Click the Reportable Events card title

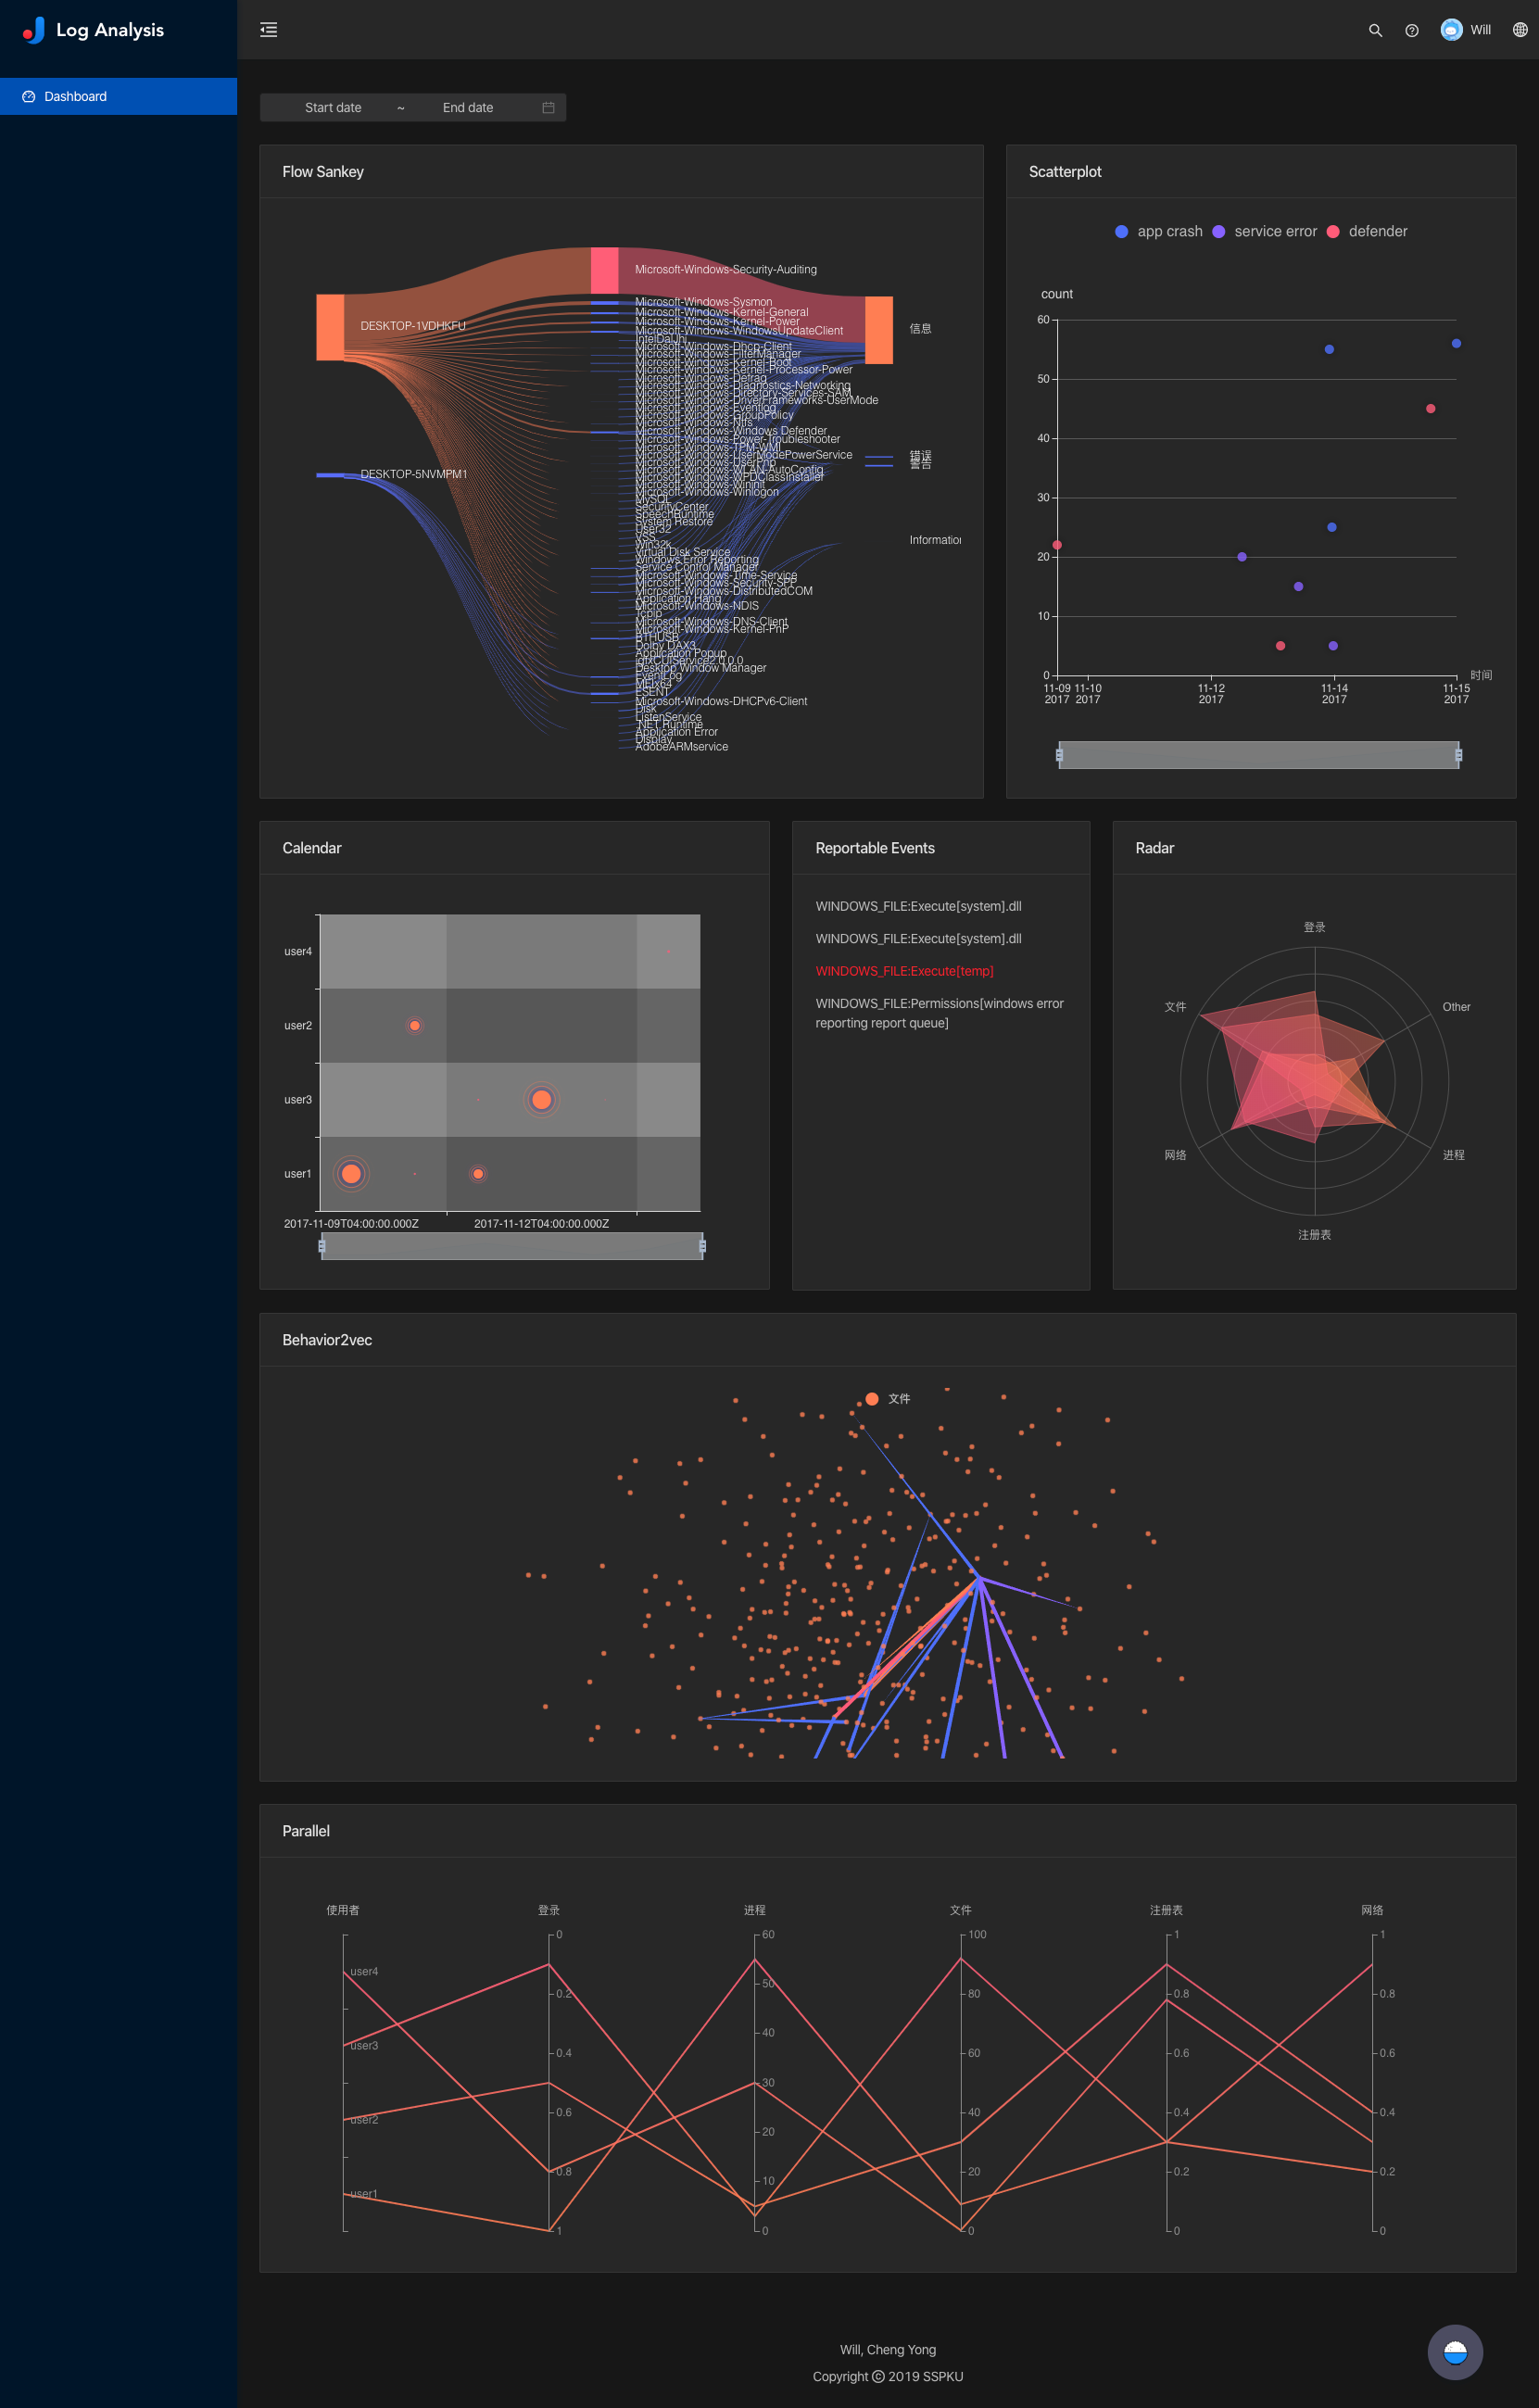tap(875, 848)
